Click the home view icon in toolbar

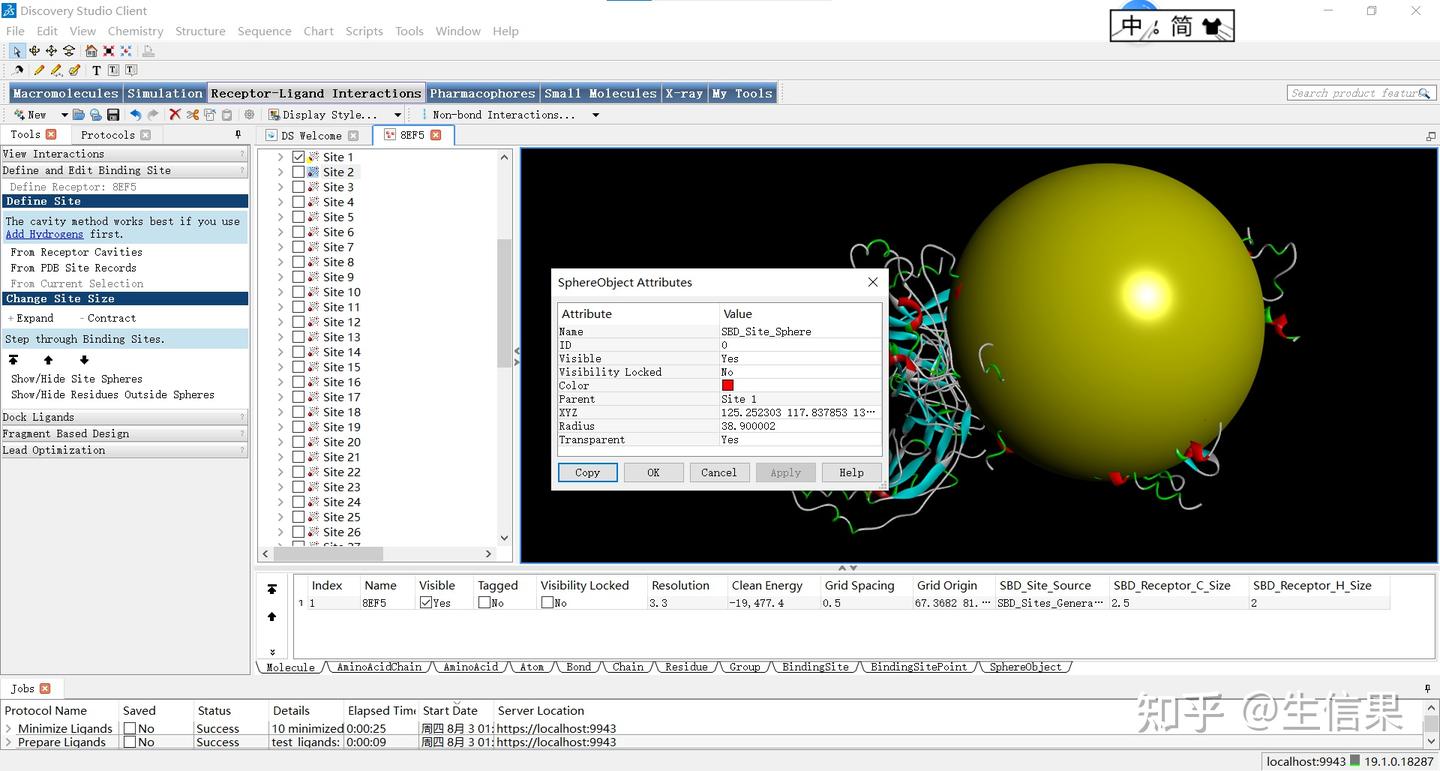click(x=91, y=51)
